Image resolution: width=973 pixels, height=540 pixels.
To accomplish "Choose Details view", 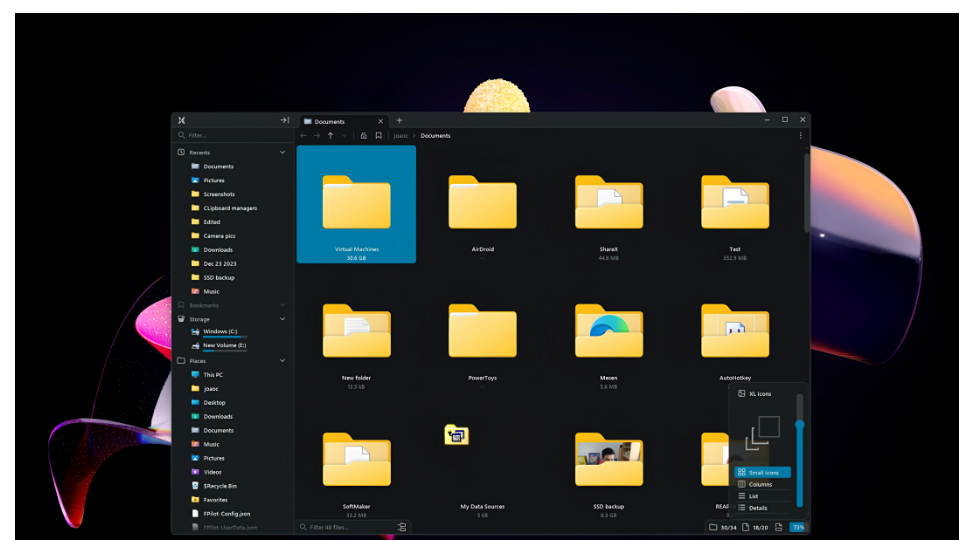I will click(763, 508).
